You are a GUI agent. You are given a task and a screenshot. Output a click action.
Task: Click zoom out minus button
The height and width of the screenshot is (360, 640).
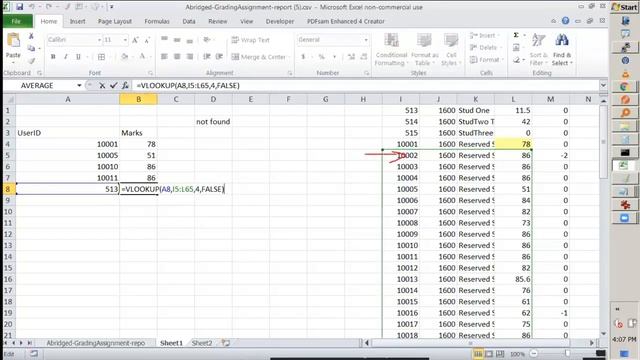coord(534,353)
